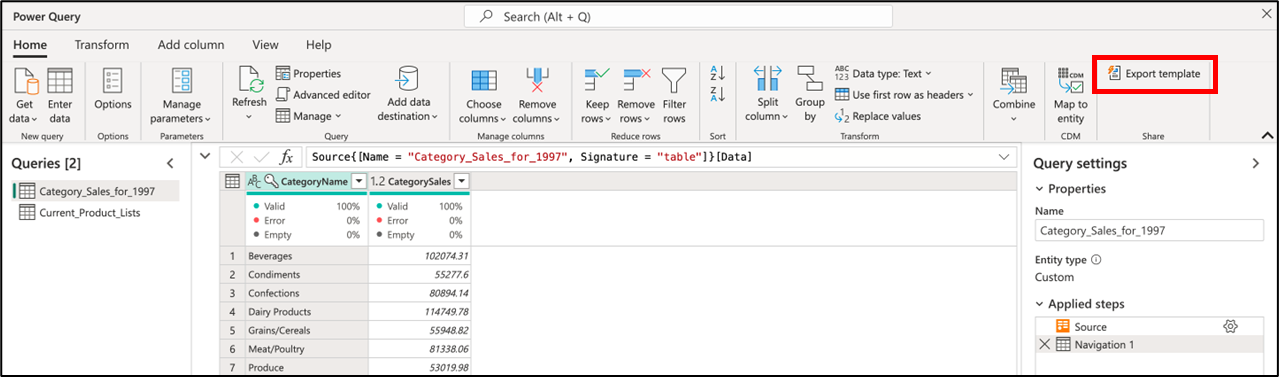Sort ascending A to Z

[x=717, y=74]
